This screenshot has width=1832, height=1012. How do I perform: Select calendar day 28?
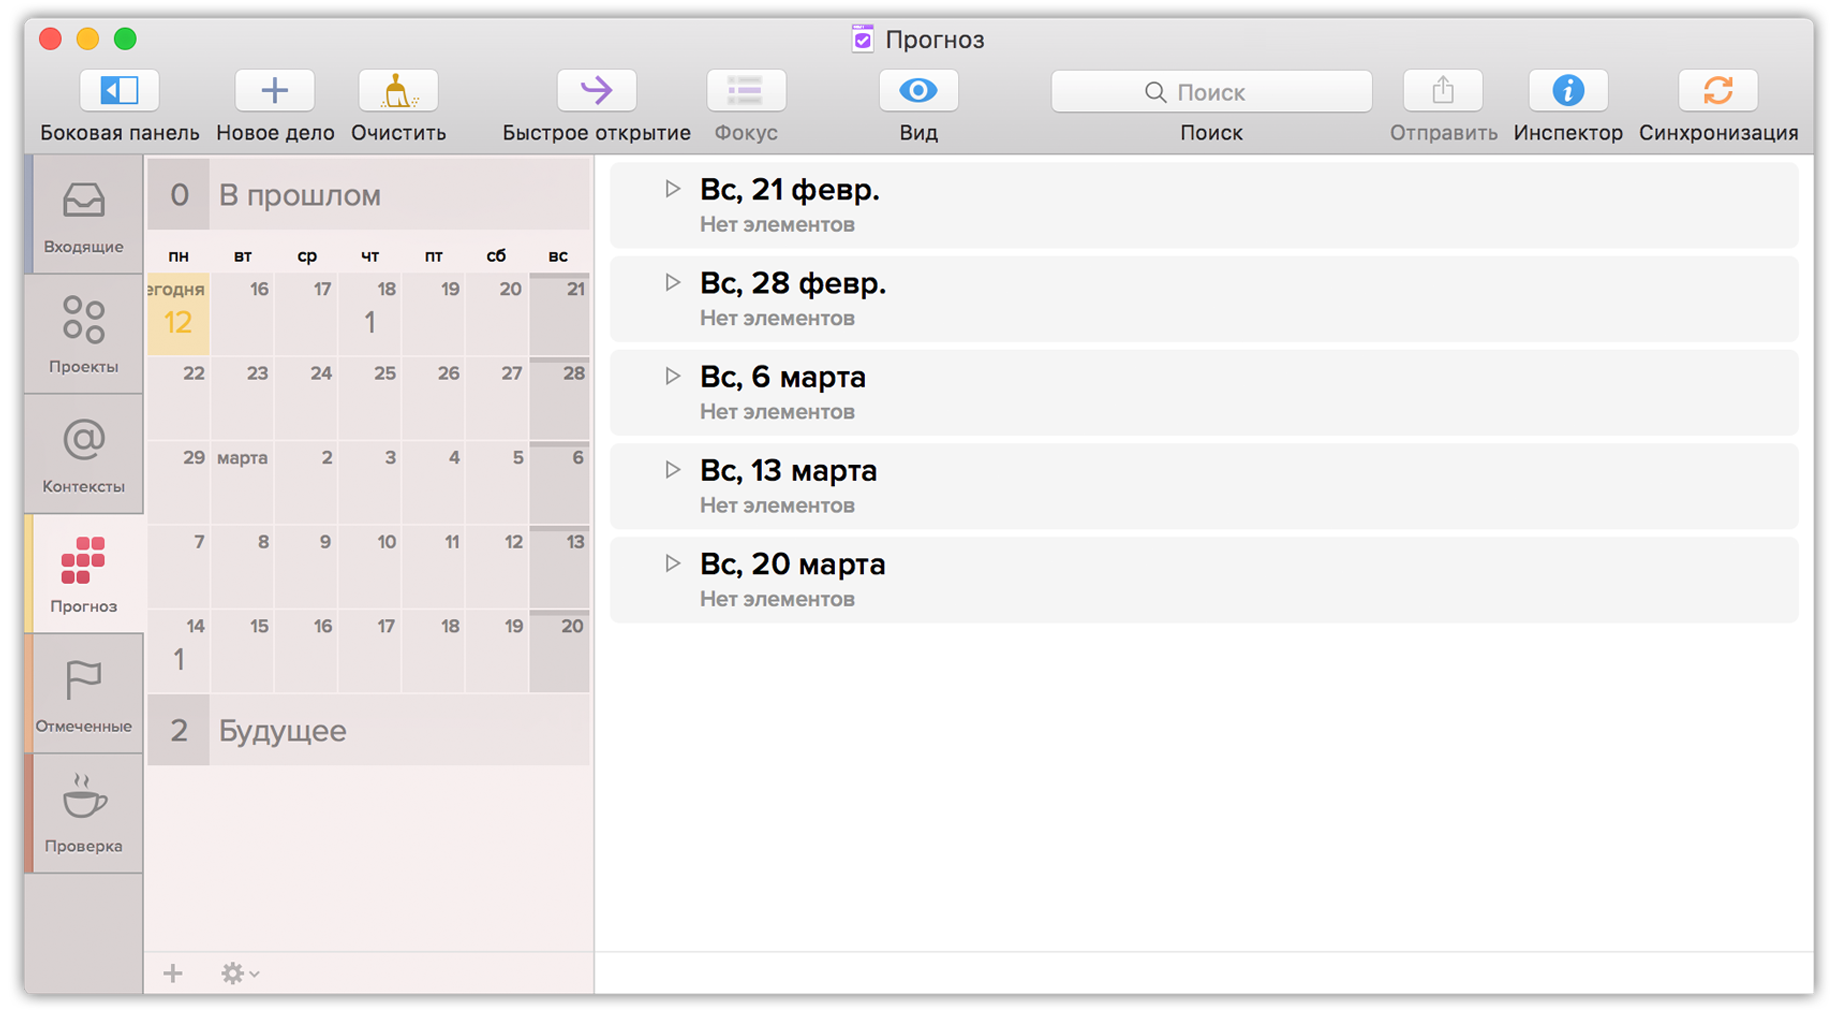(560, 398)
